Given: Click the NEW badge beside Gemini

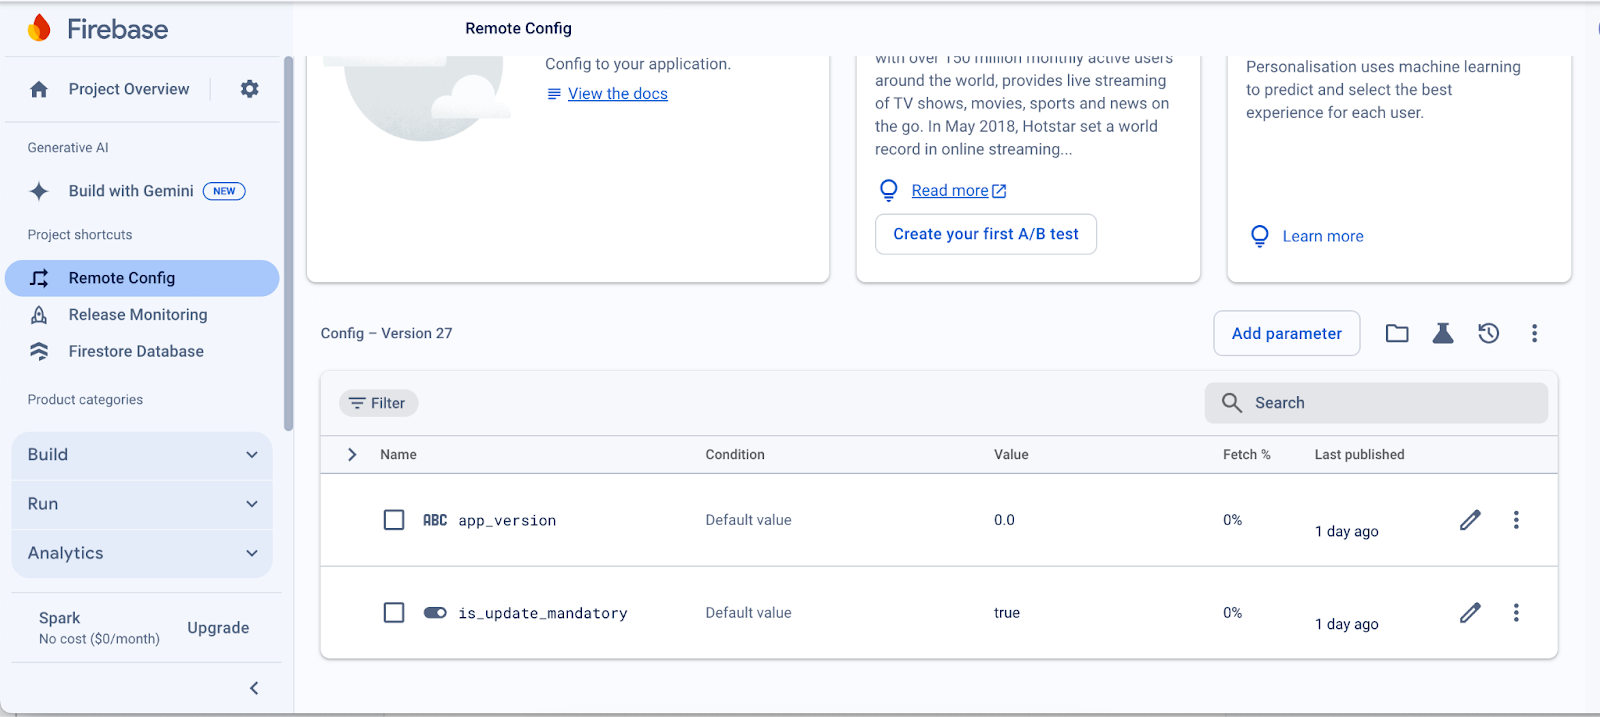Looking at the screenshot, I should click(224, 191).
